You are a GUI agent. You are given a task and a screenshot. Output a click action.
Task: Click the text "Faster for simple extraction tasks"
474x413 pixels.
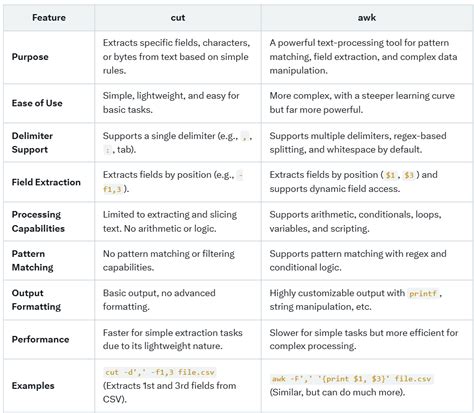173,333
